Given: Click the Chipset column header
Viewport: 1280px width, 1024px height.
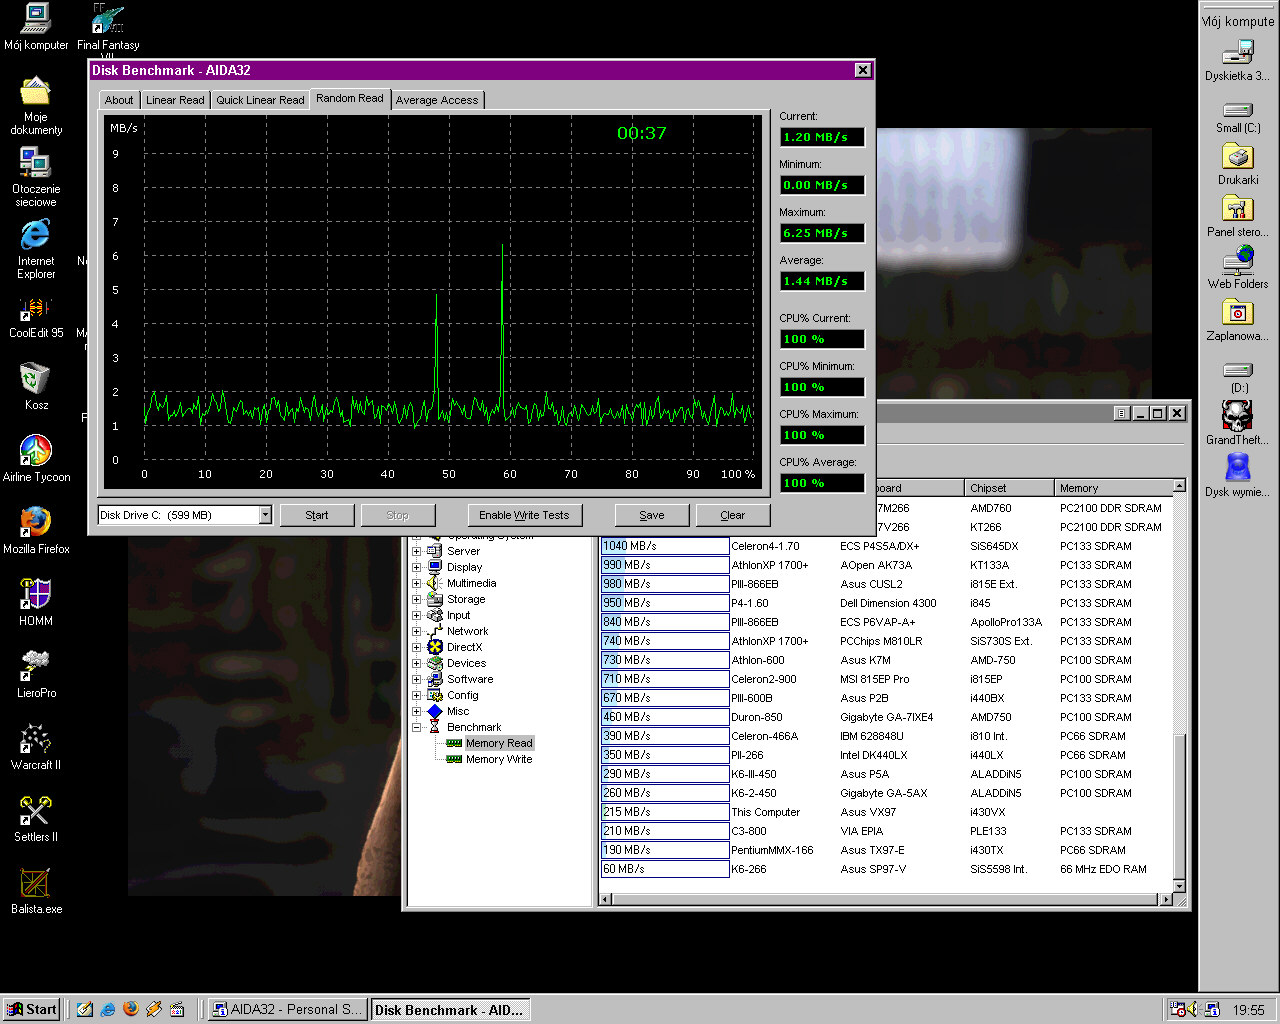Looking at the screenshot, I should click(x=1010, y=488).
